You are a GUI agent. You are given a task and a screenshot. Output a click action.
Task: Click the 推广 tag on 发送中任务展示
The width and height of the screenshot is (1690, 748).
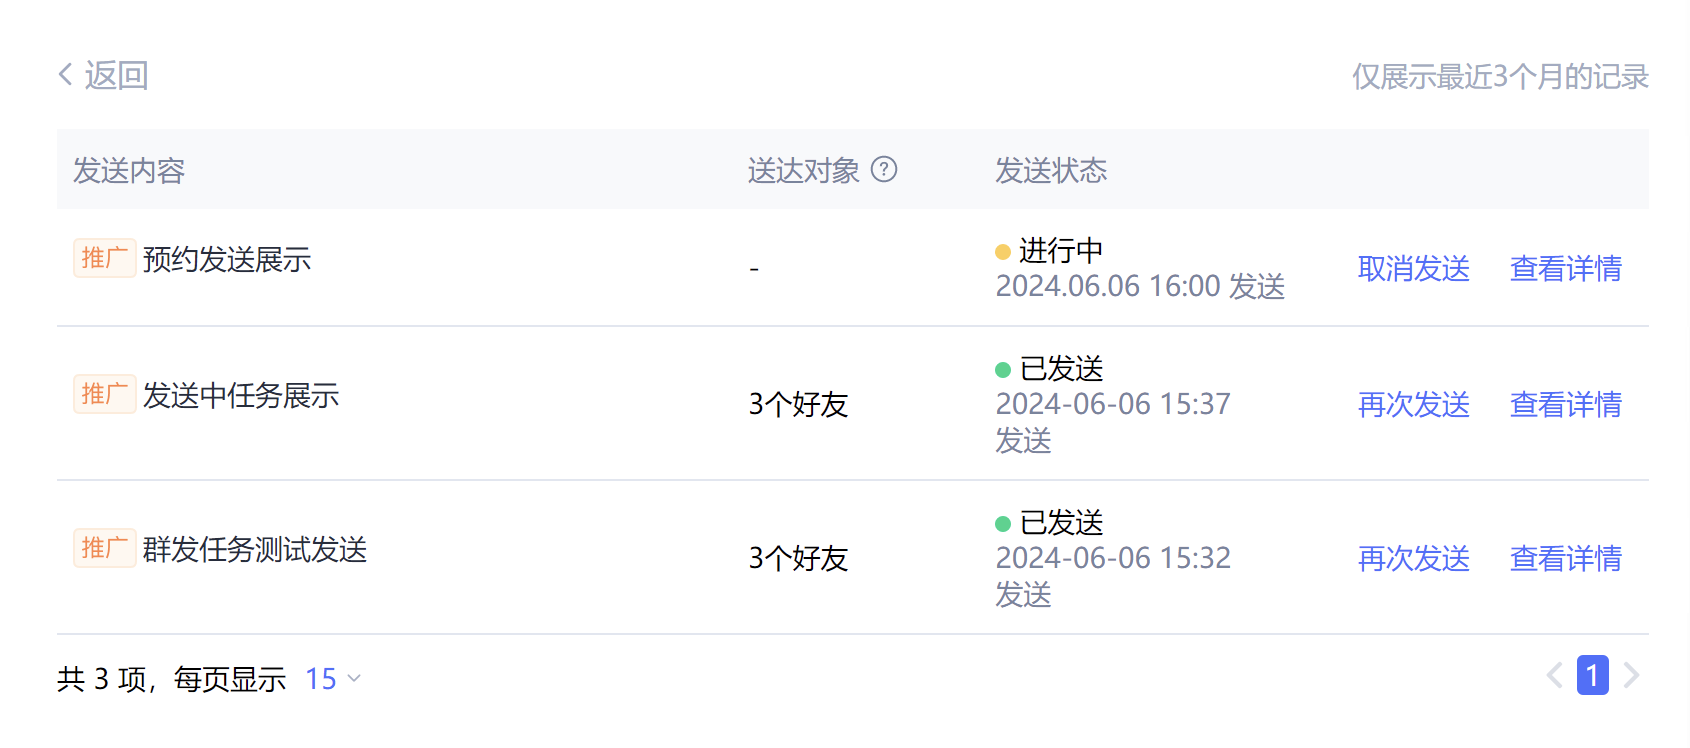[105, 394]
